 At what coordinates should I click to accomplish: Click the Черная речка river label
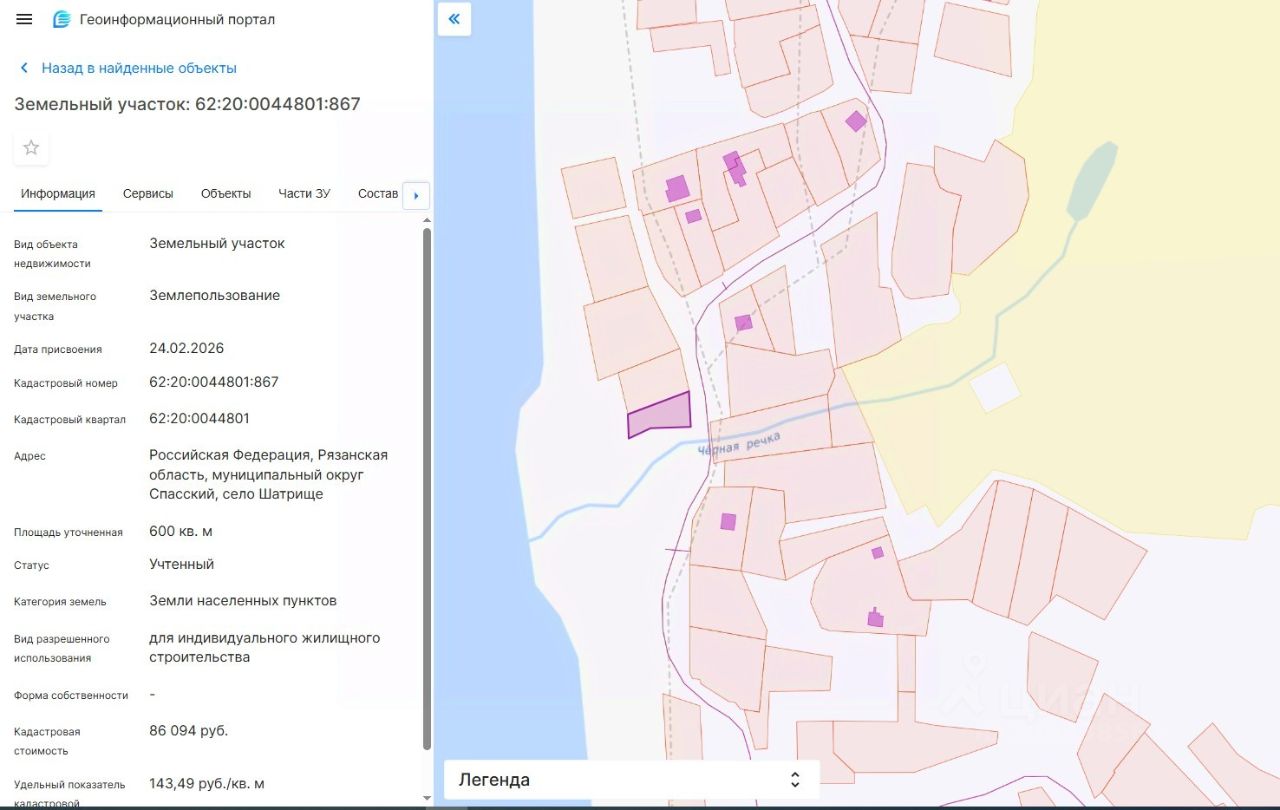tap(738, 444)
